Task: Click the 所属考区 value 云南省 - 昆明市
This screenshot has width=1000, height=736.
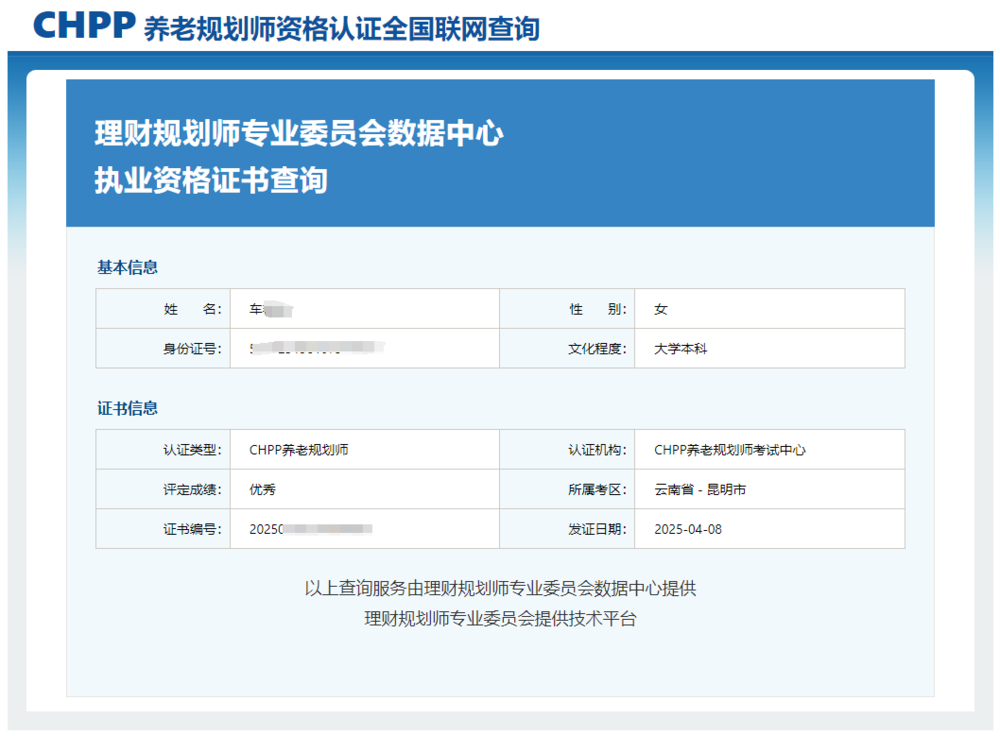Action: coord(700,490)
